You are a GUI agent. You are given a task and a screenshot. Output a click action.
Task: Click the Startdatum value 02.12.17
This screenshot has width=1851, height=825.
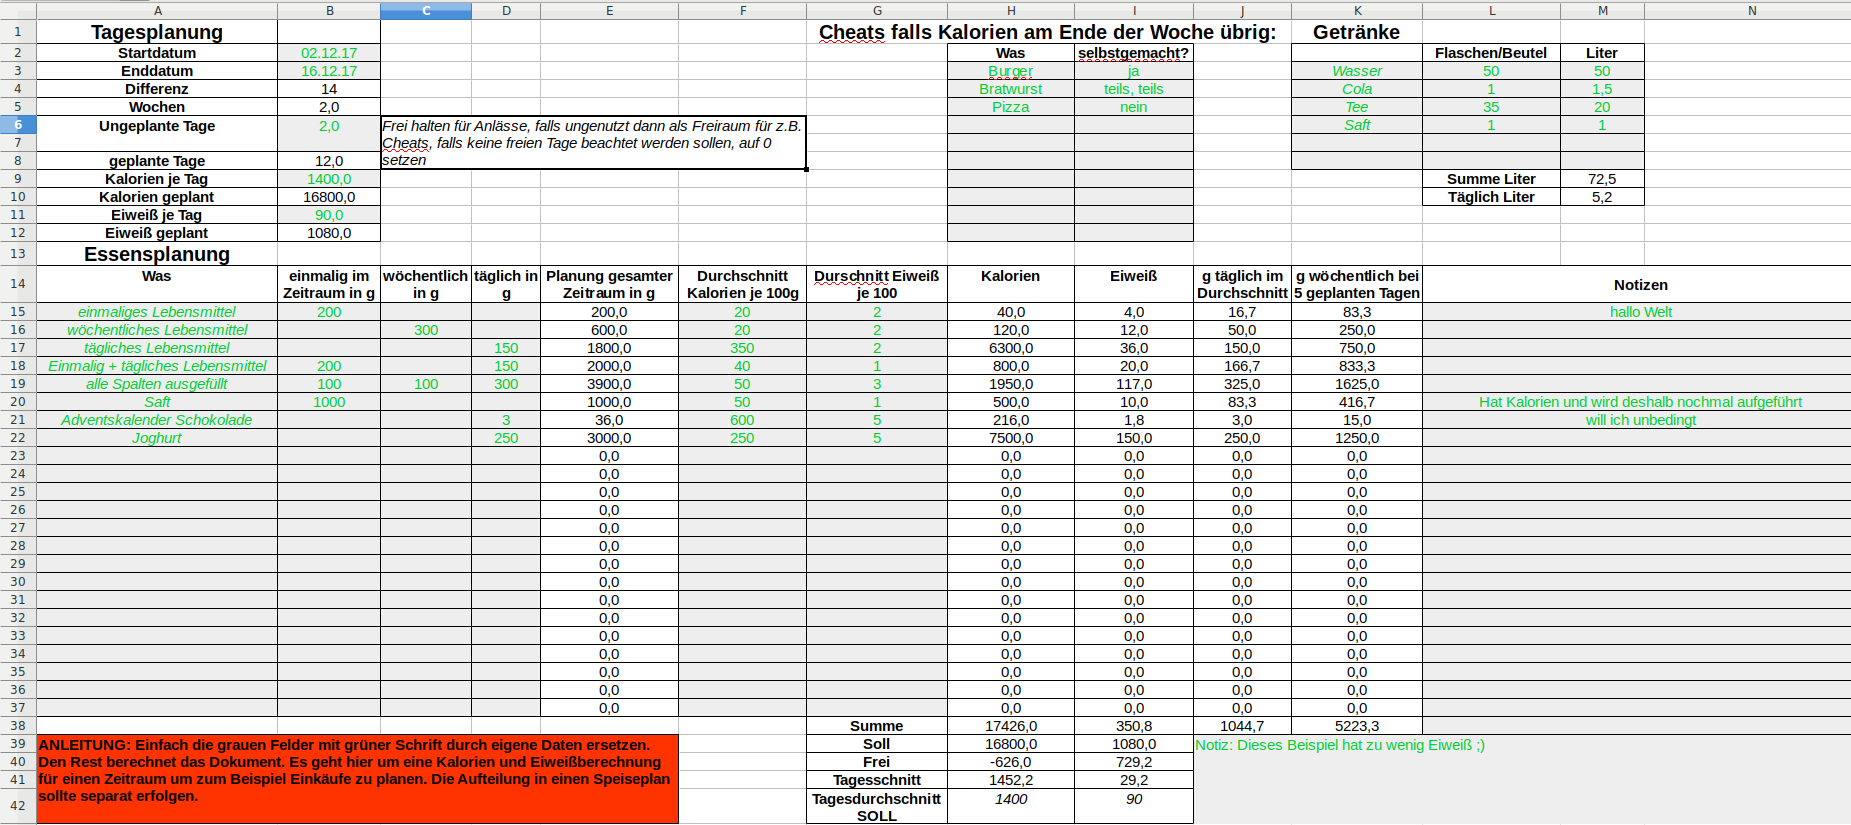[329, 53]
